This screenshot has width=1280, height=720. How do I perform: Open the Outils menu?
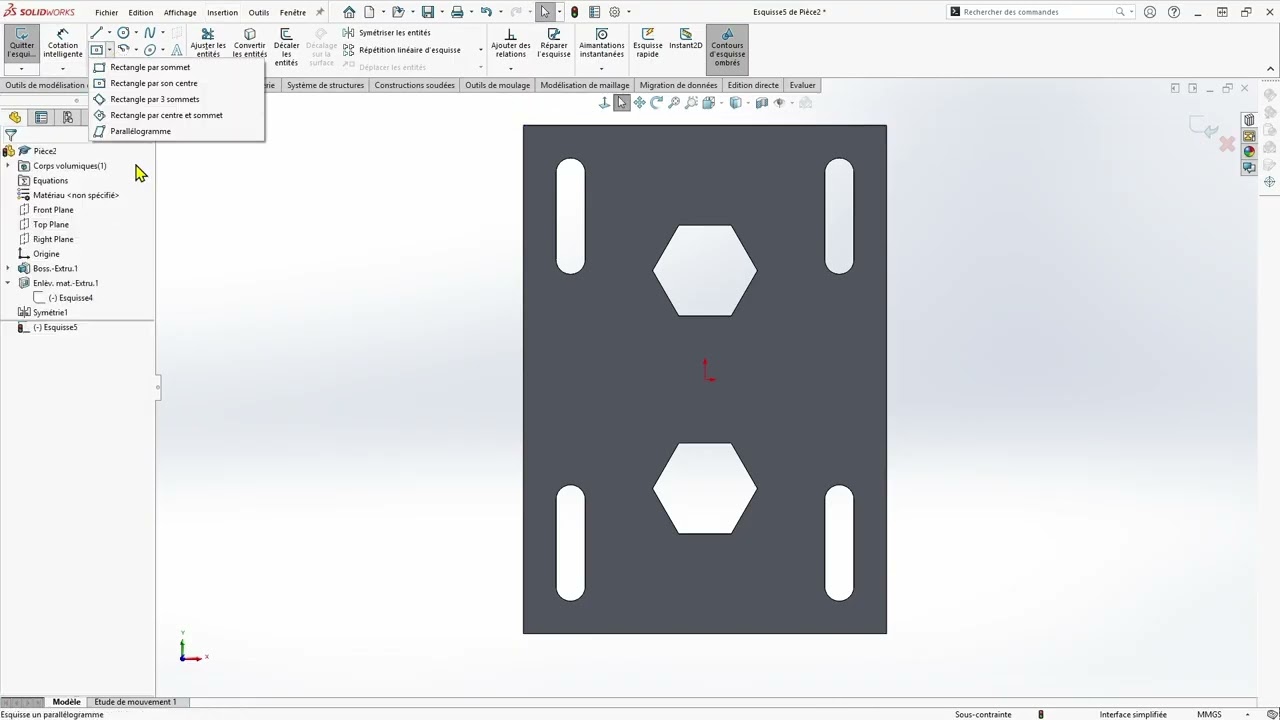point(259,12)
